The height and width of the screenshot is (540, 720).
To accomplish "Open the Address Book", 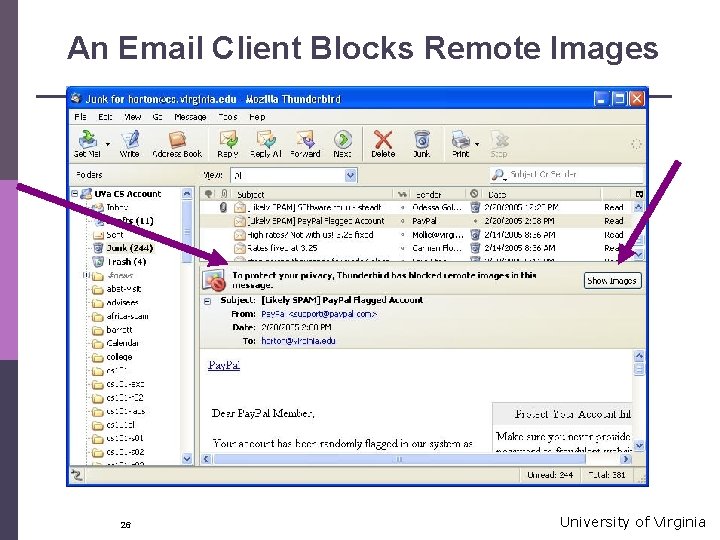I will pyautogui.click(x=177, y=143).
